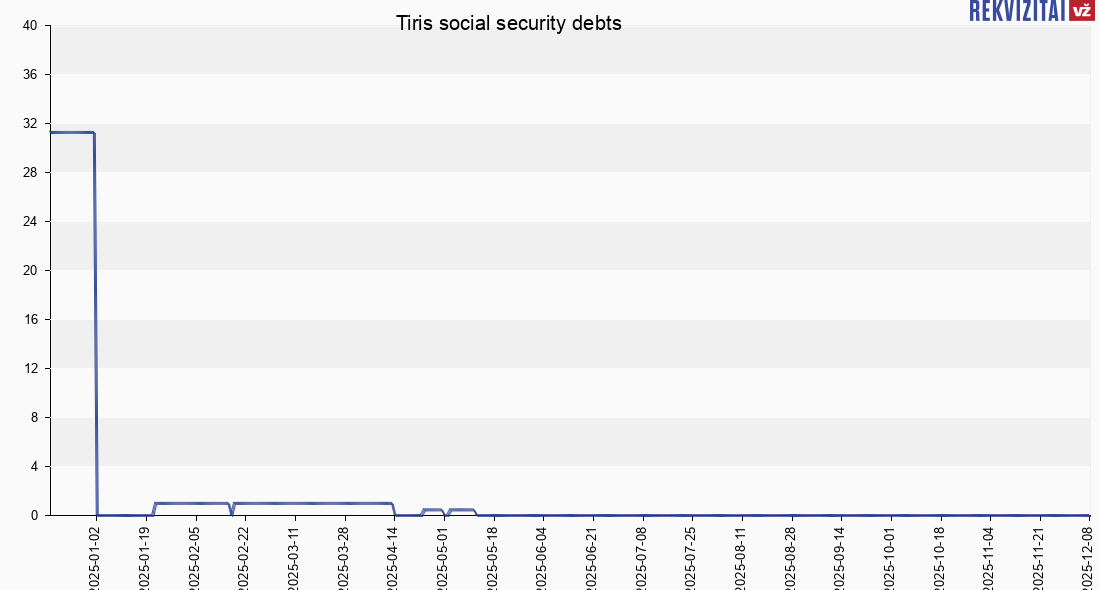
Task: Click the chart title 'Tiris social security debts'
Action: [x=509, y=23]
